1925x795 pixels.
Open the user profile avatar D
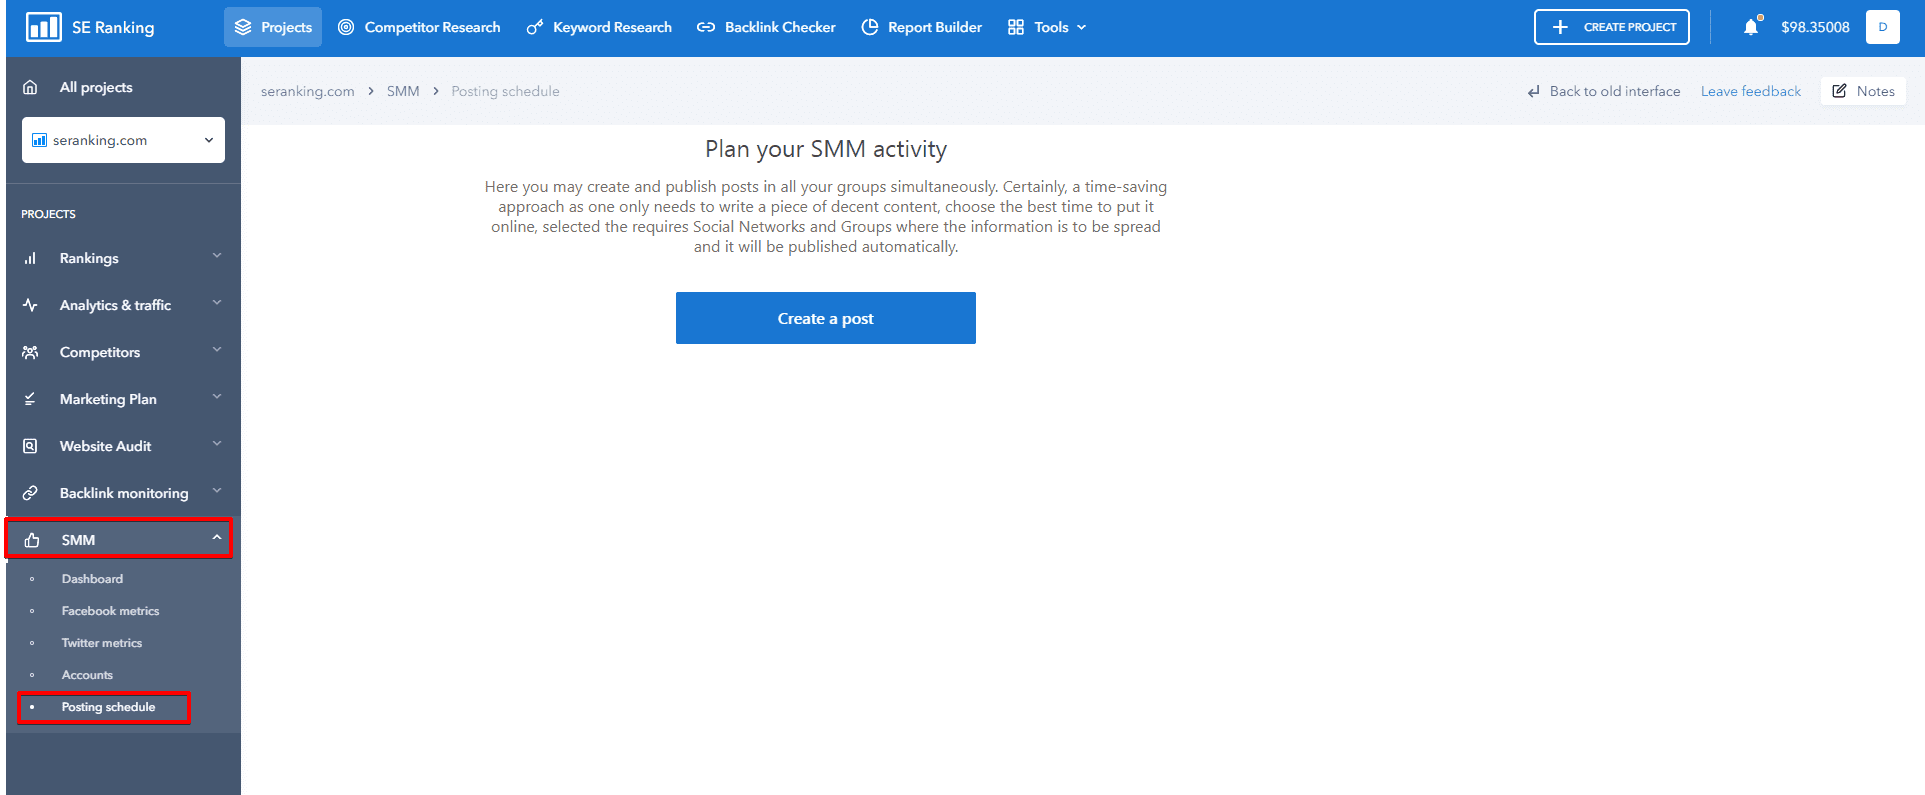1883,27
